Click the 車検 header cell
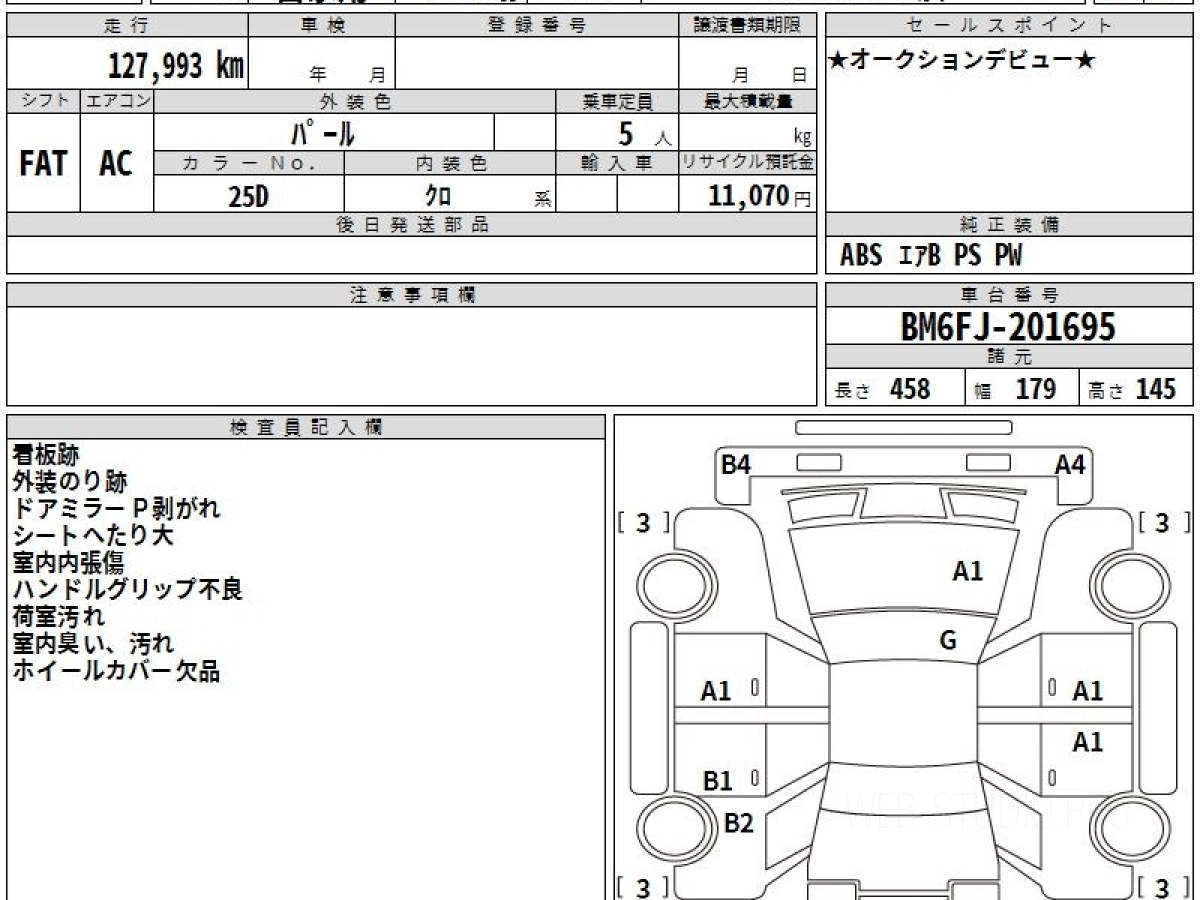 point(321,26)
